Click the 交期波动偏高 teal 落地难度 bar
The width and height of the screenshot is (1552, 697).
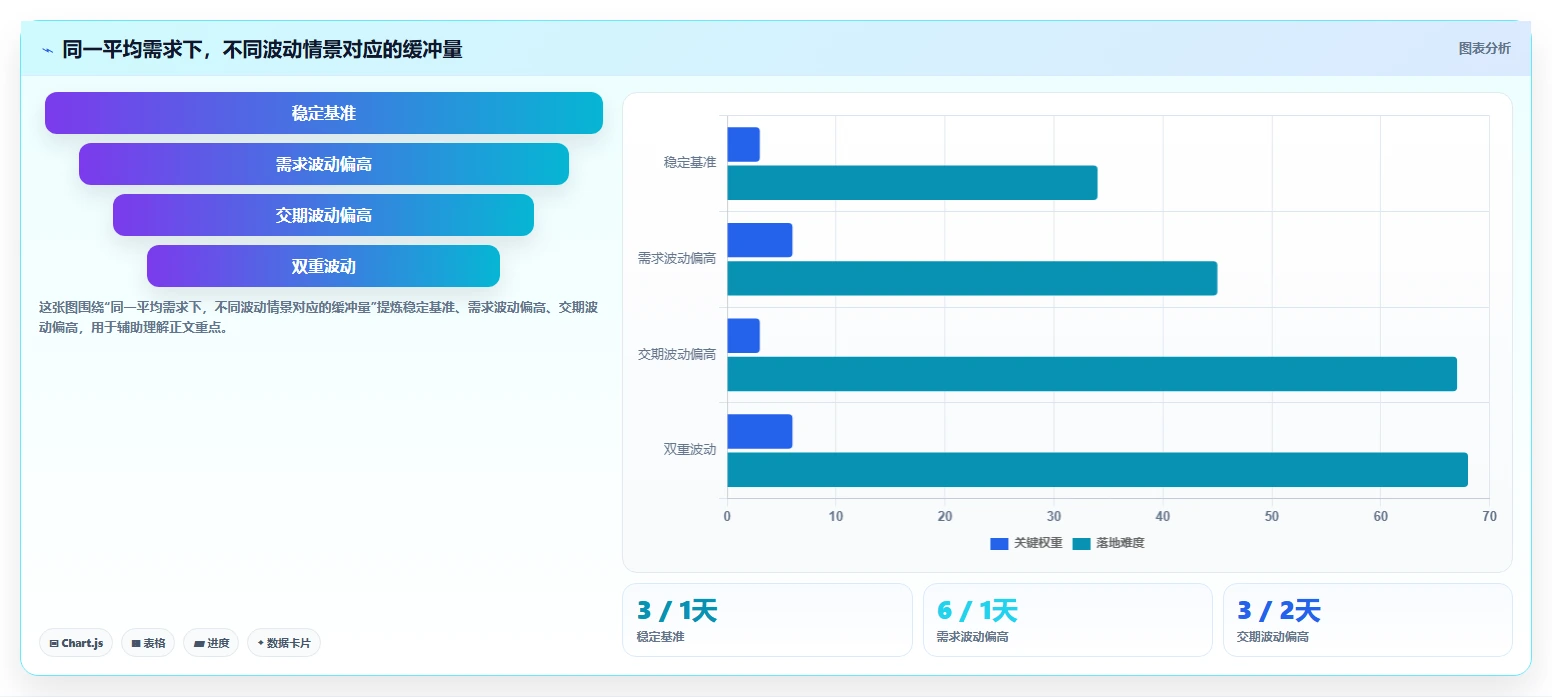pyautogui.click(x=1092, y=374)
